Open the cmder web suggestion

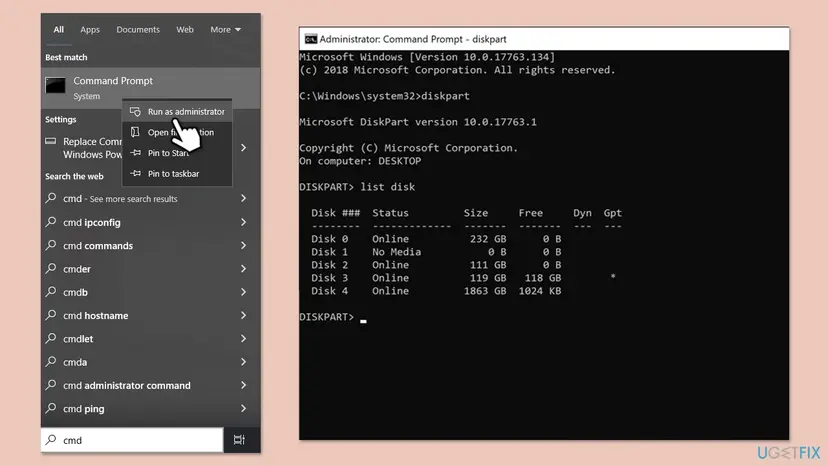coord(150,268)
